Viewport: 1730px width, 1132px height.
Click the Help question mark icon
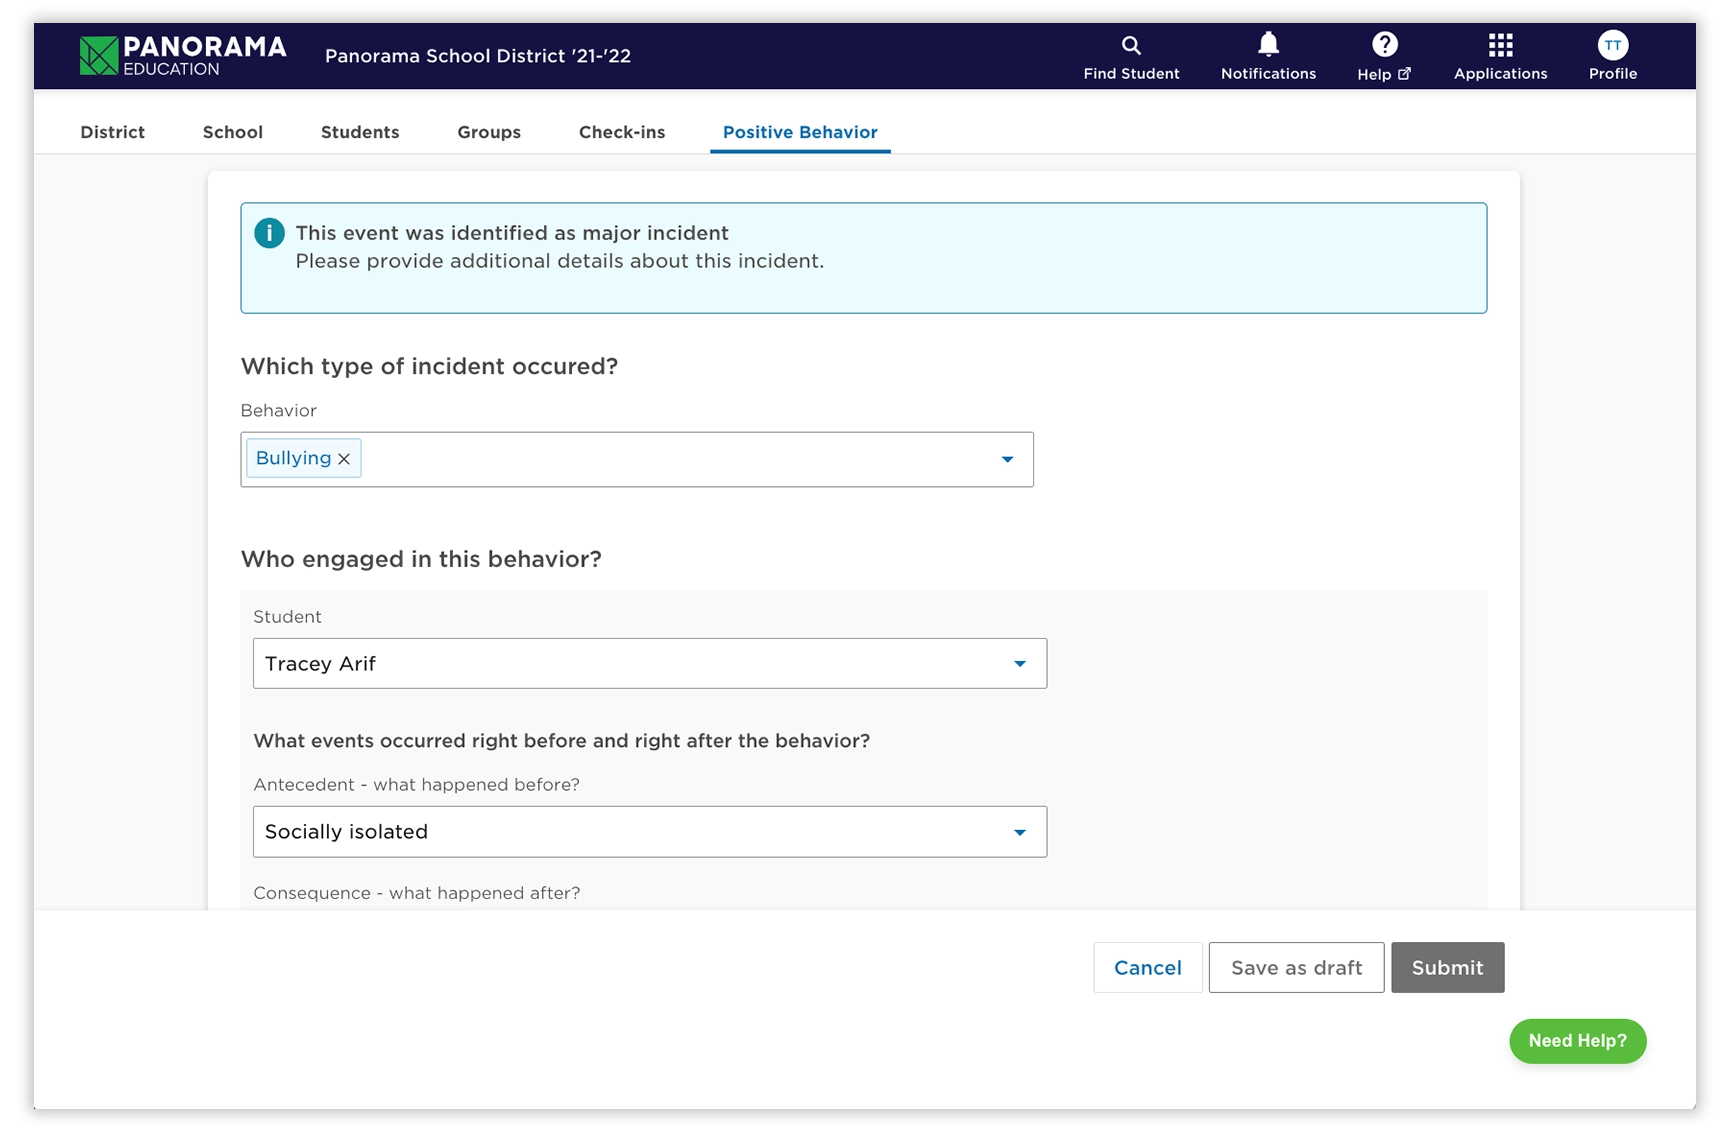(1384, 45)
